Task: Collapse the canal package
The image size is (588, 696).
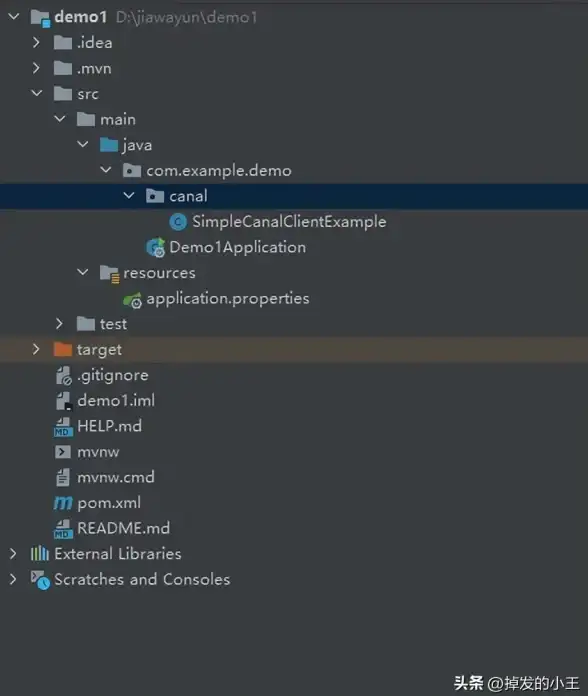Action: [129, 195]
